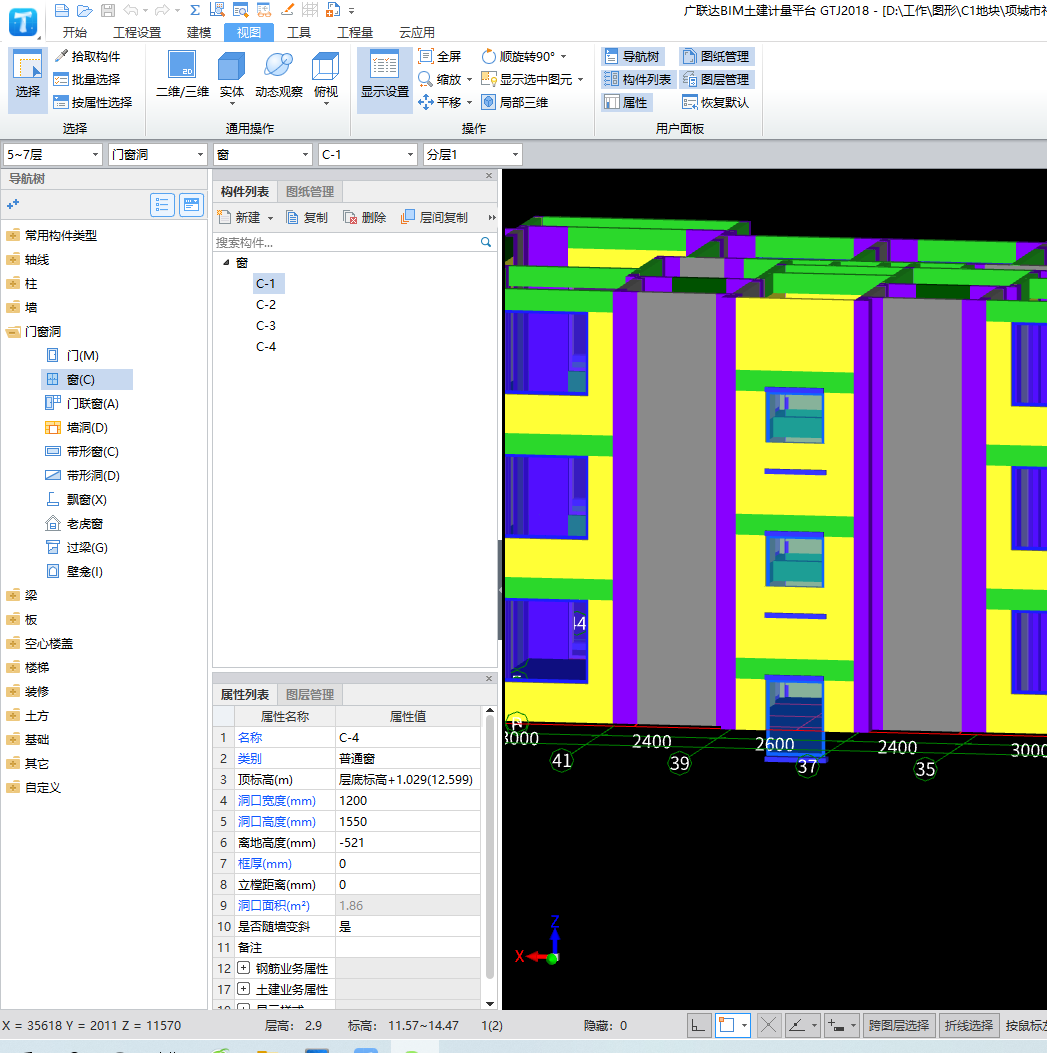1047x1053 pixels.
Task: Open the 工程设置 ribbon tab
Action: (x=137, y=32)
